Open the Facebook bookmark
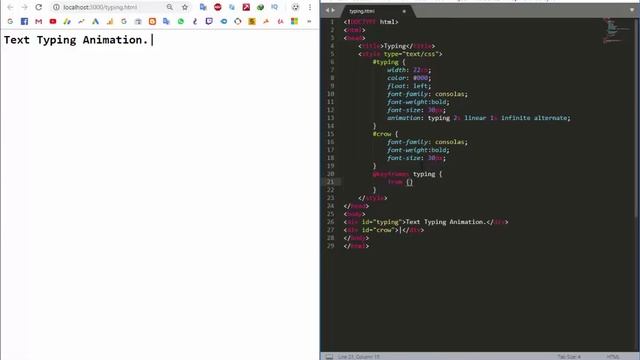Viewport: 640px width, 360px height. pos(24,21)
